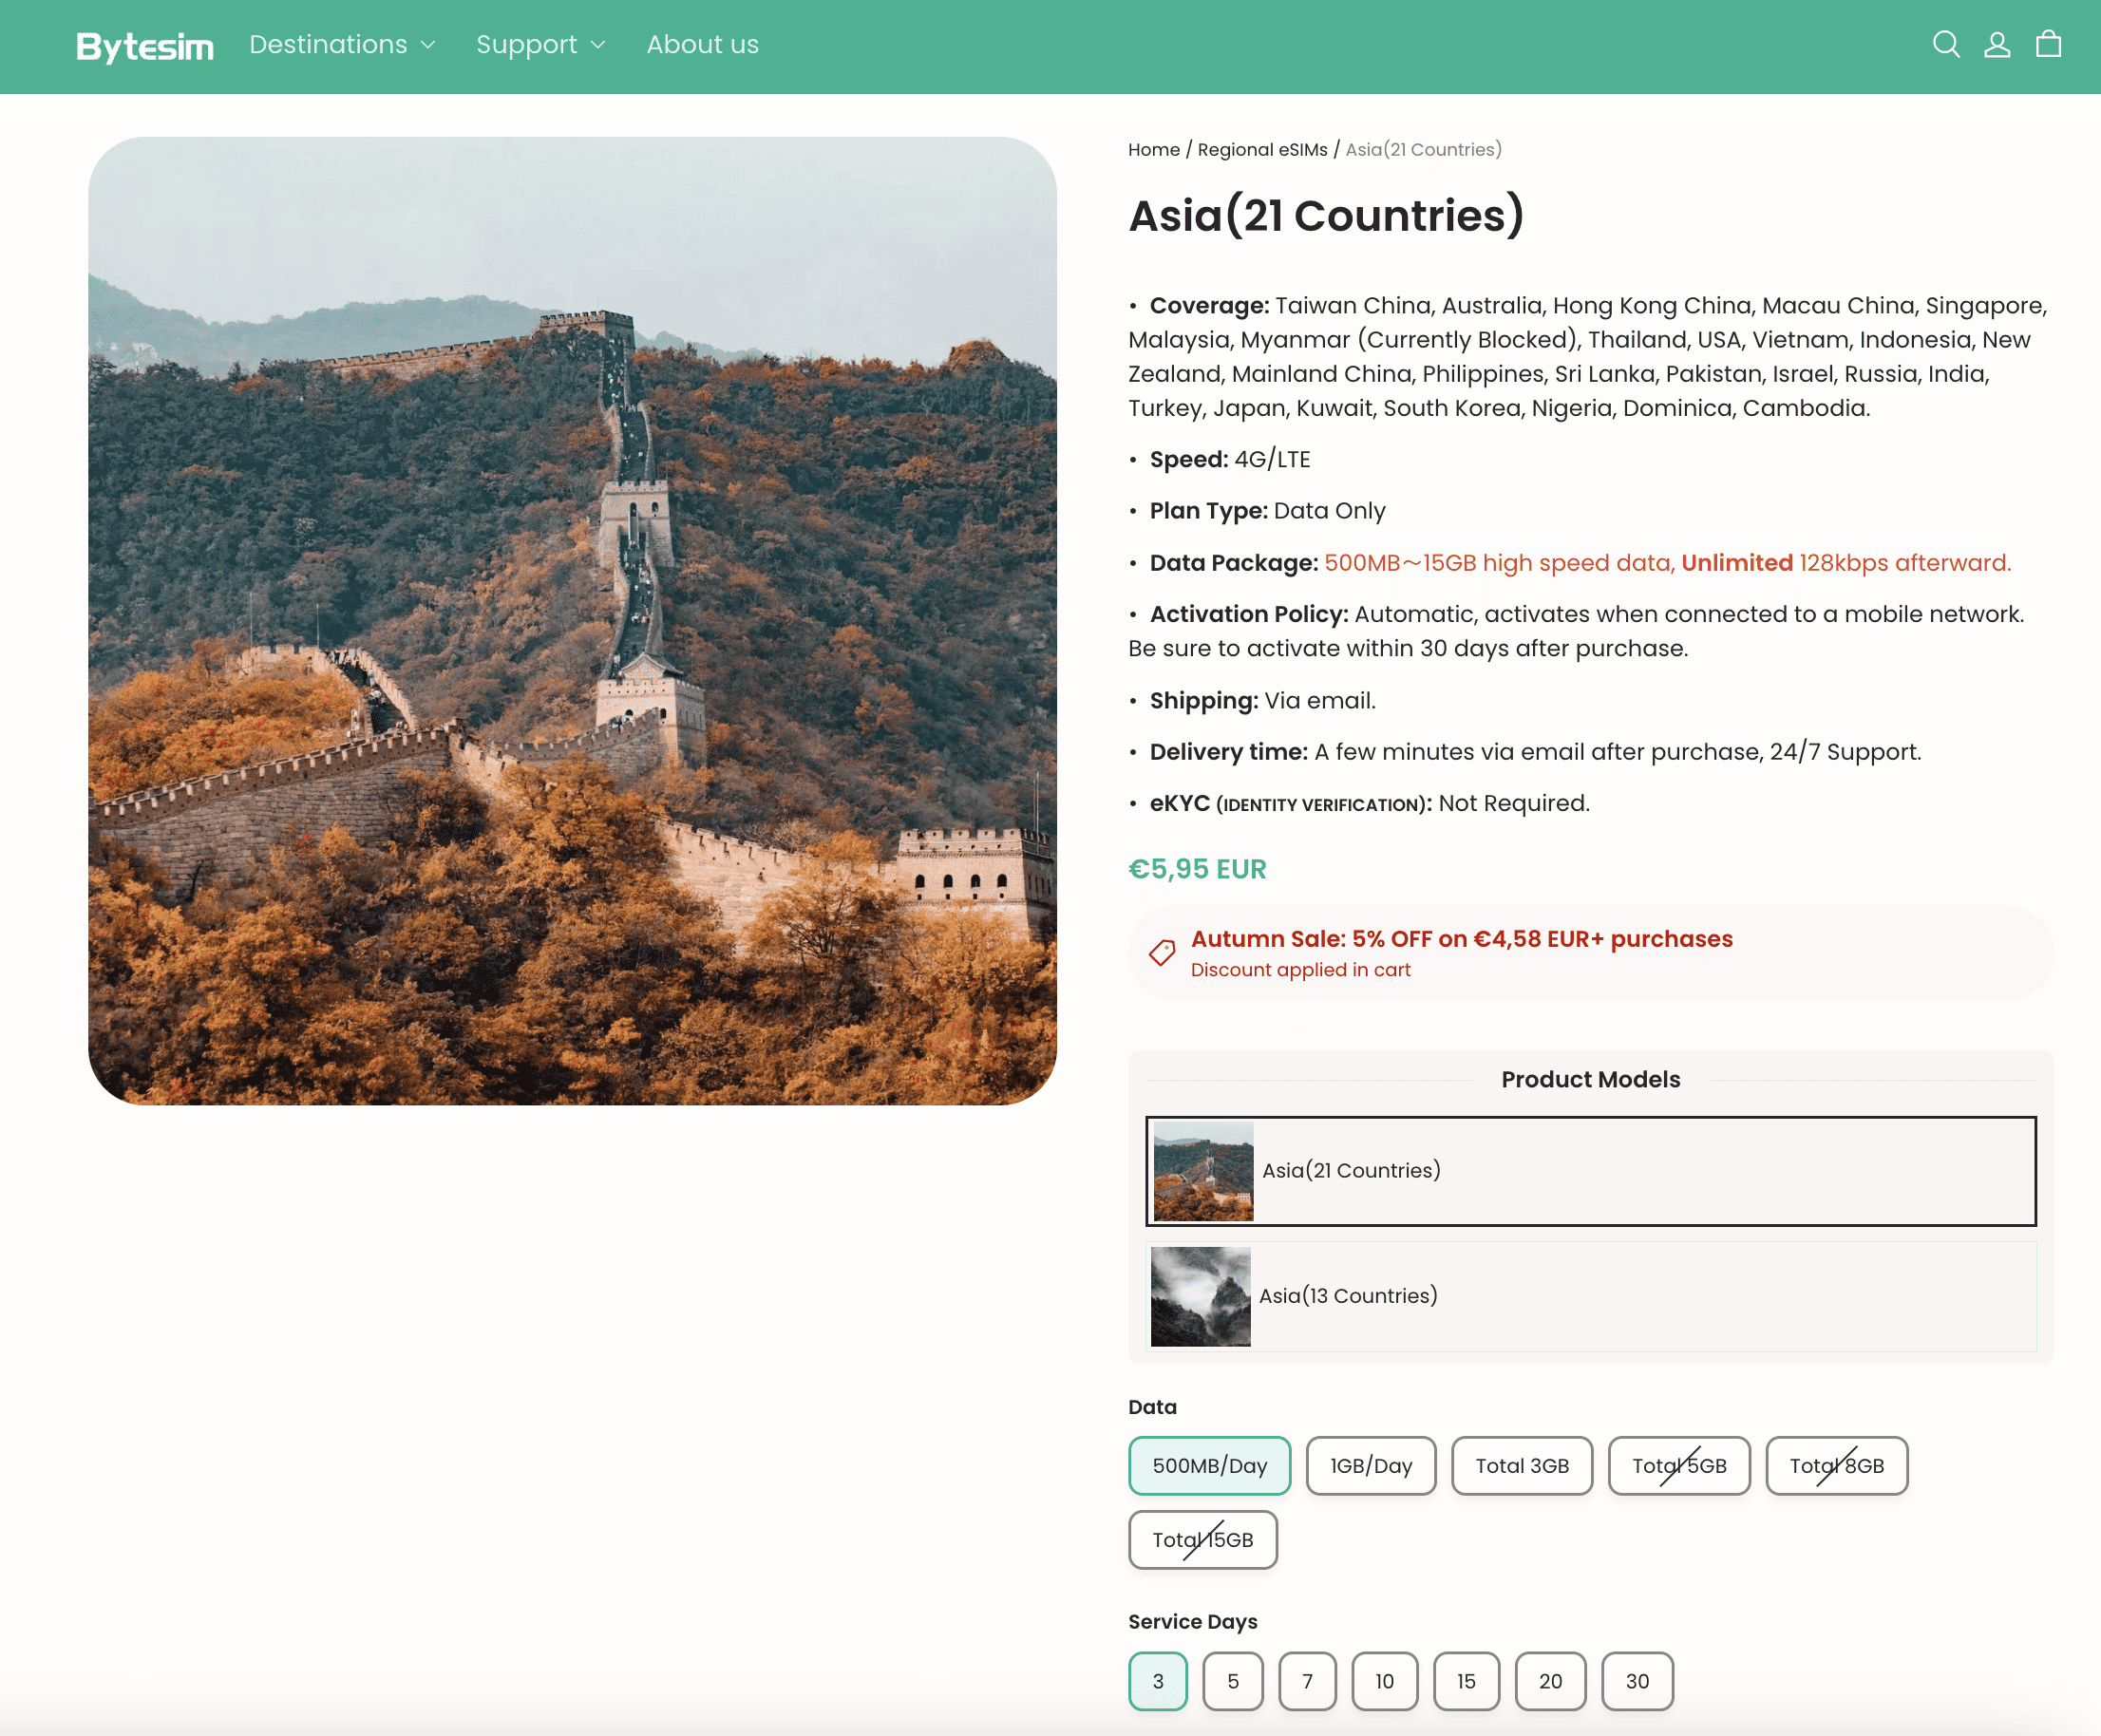Click the Autumn Sale price tag icon
The width and height of the screenshot is (2101, 1736).
(1161, 952)
